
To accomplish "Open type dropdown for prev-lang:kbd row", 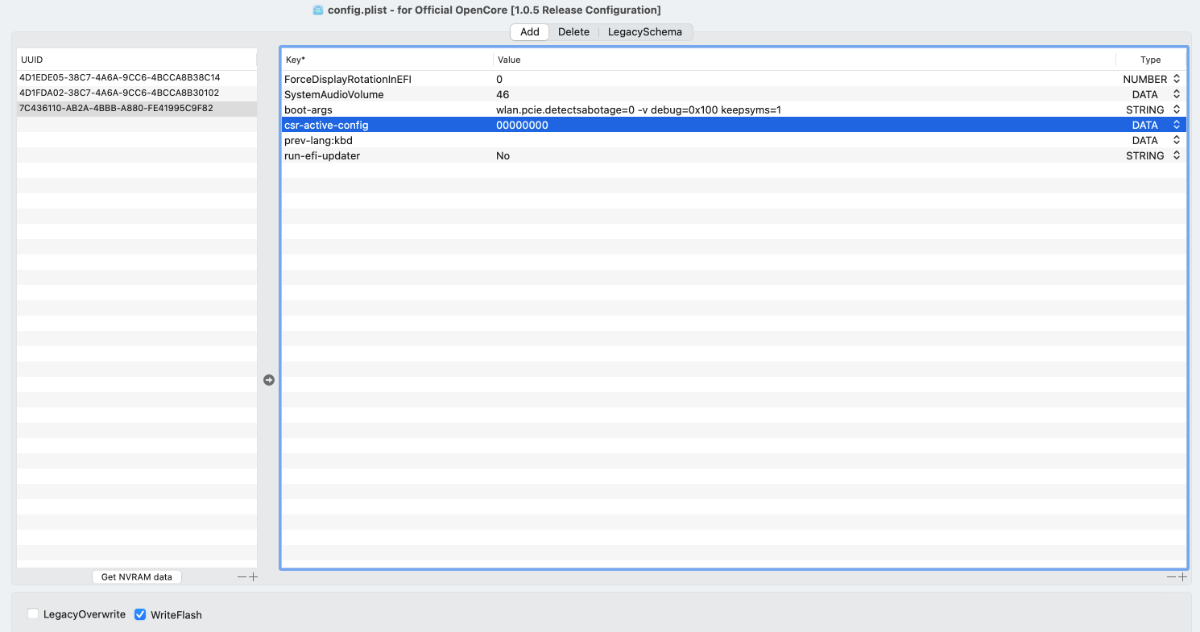I will pos(1176,141).
